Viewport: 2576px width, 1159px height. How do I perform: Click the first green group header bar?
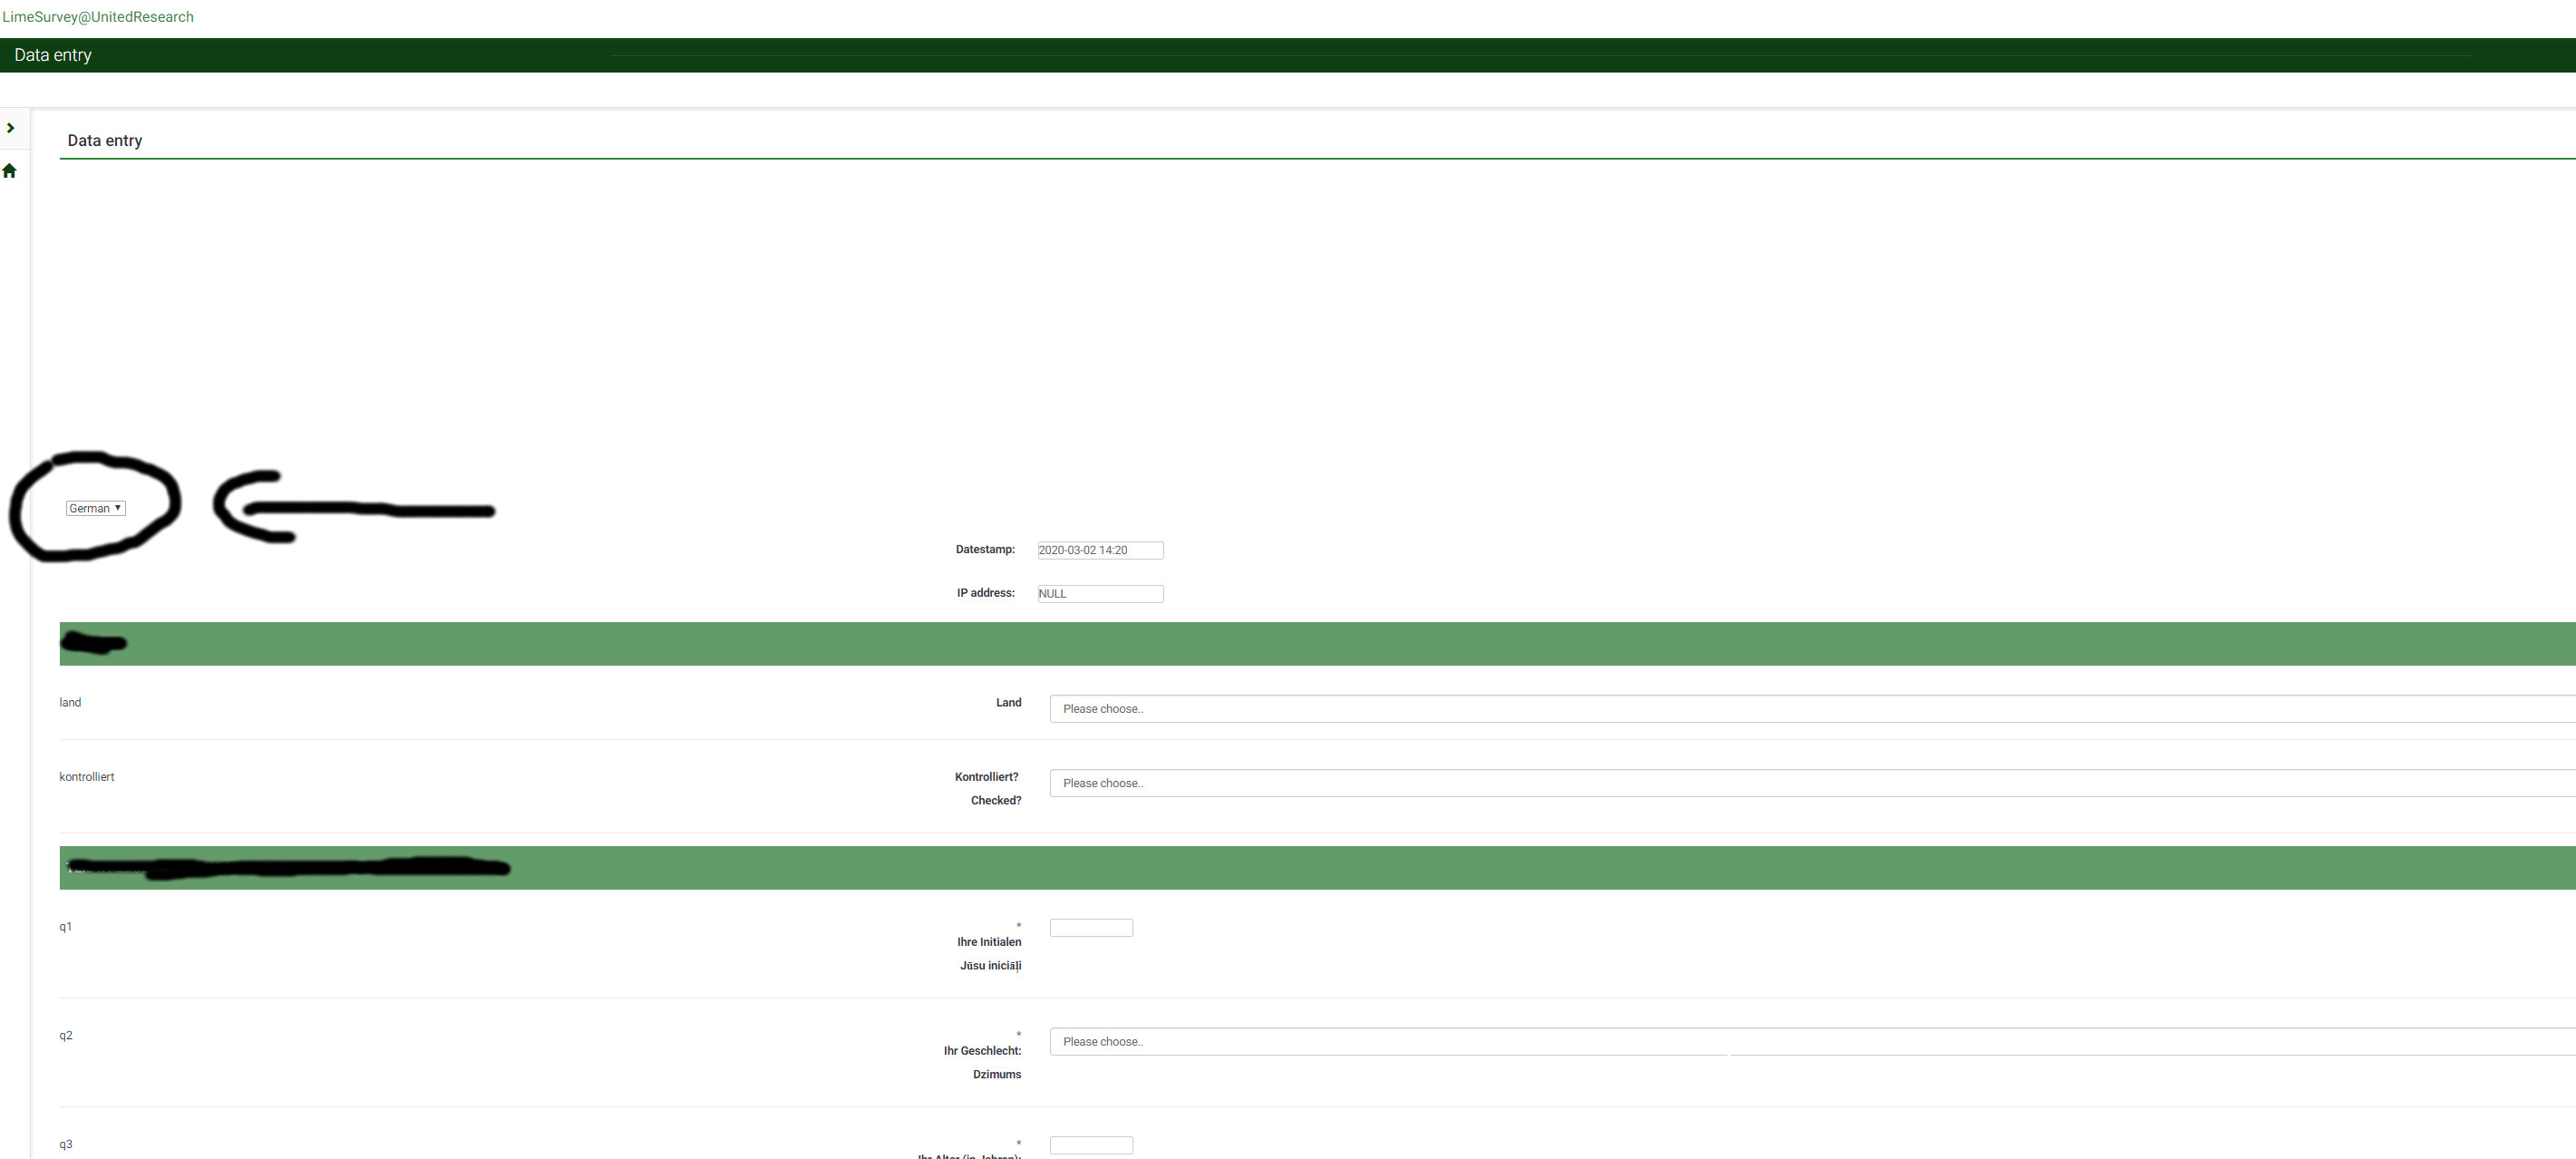pyautogui.click(x=1300, y=644)
